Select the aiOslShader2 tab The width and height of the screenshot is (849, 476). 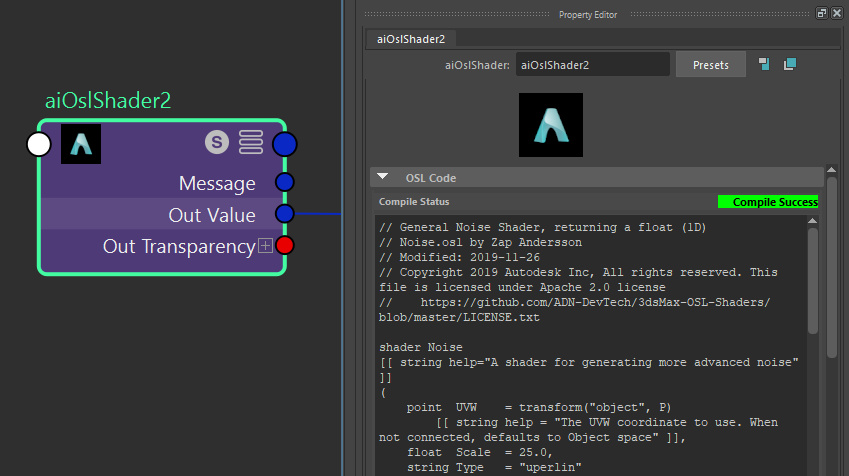tap(411, 39)
